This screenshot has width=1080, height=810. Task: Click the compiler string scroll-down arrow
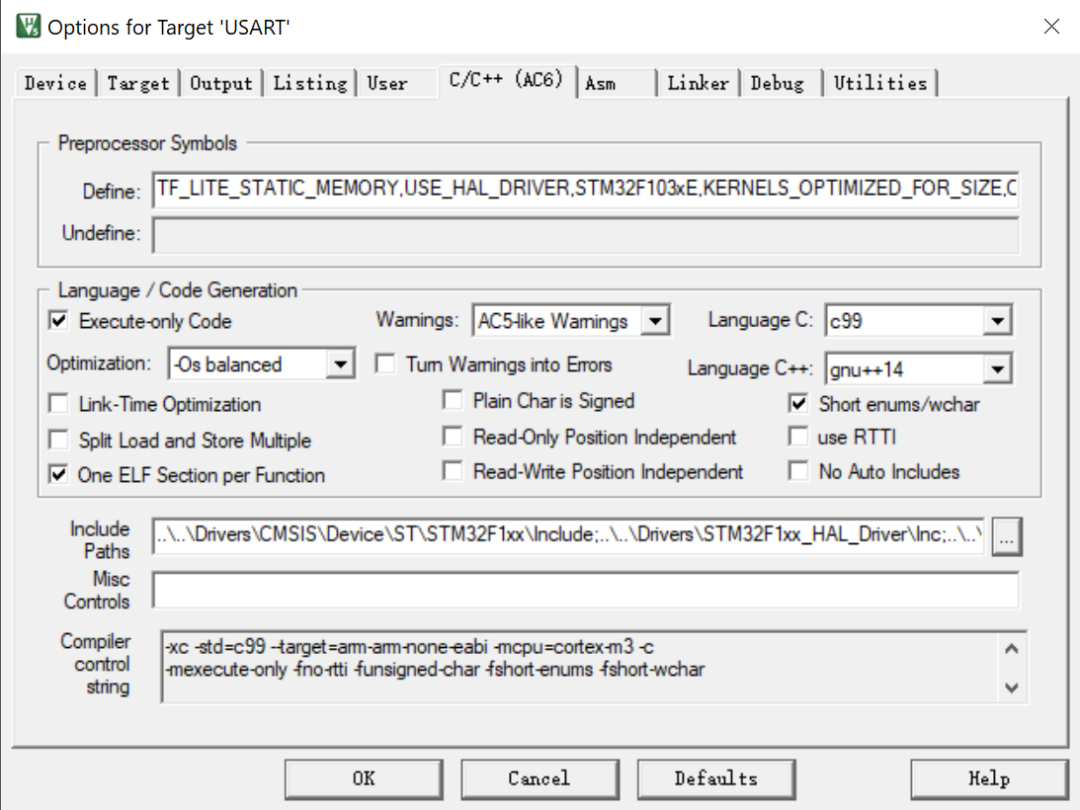1011,687
